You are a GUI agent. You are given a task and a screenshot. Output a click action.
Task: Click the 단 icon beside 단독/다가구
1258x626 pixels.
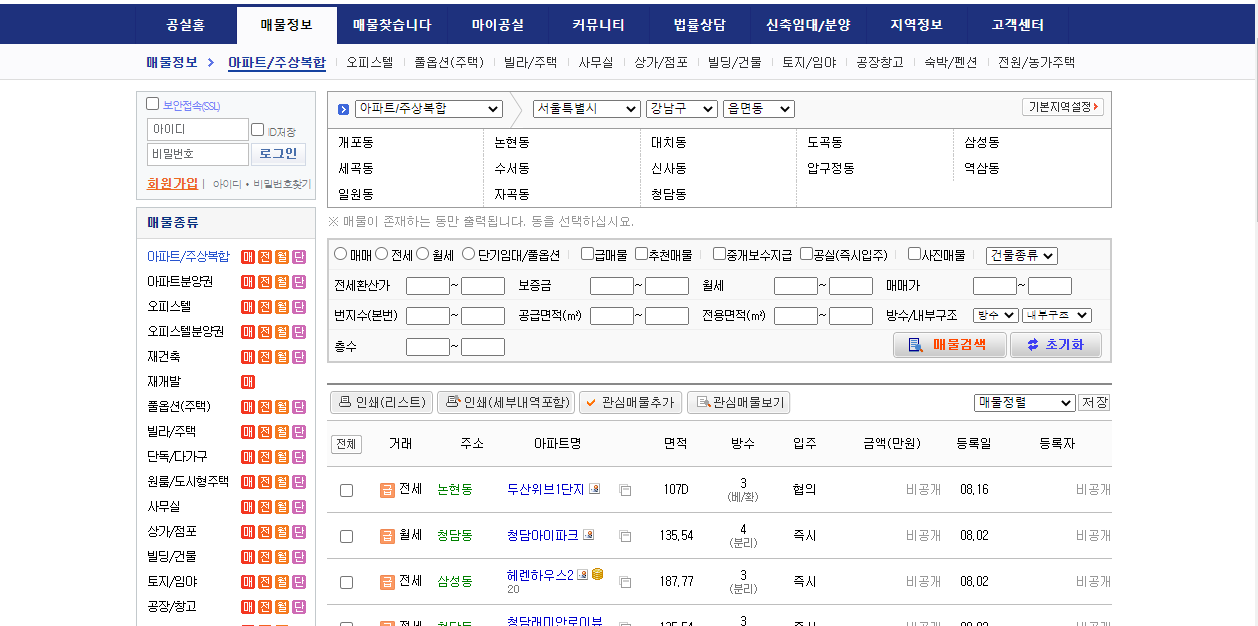pyautogui.click(x=299, y=456)
